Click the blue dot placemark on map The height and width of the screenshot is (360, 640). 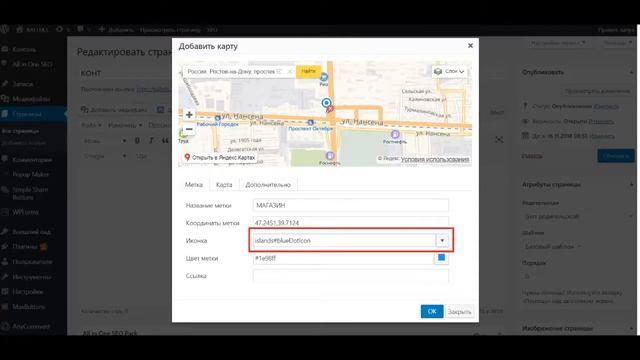(x=326, y=103)
